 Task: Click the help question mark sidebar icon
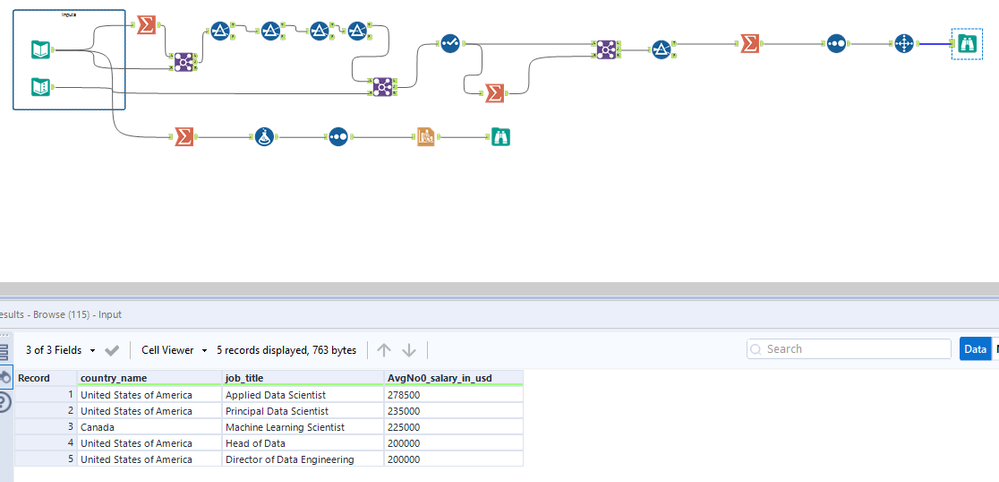(4, 402)
